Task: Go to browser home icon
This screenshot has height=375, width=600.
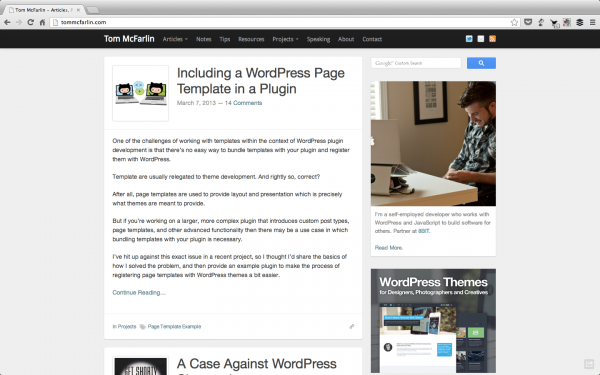Action: pos(42,23)
